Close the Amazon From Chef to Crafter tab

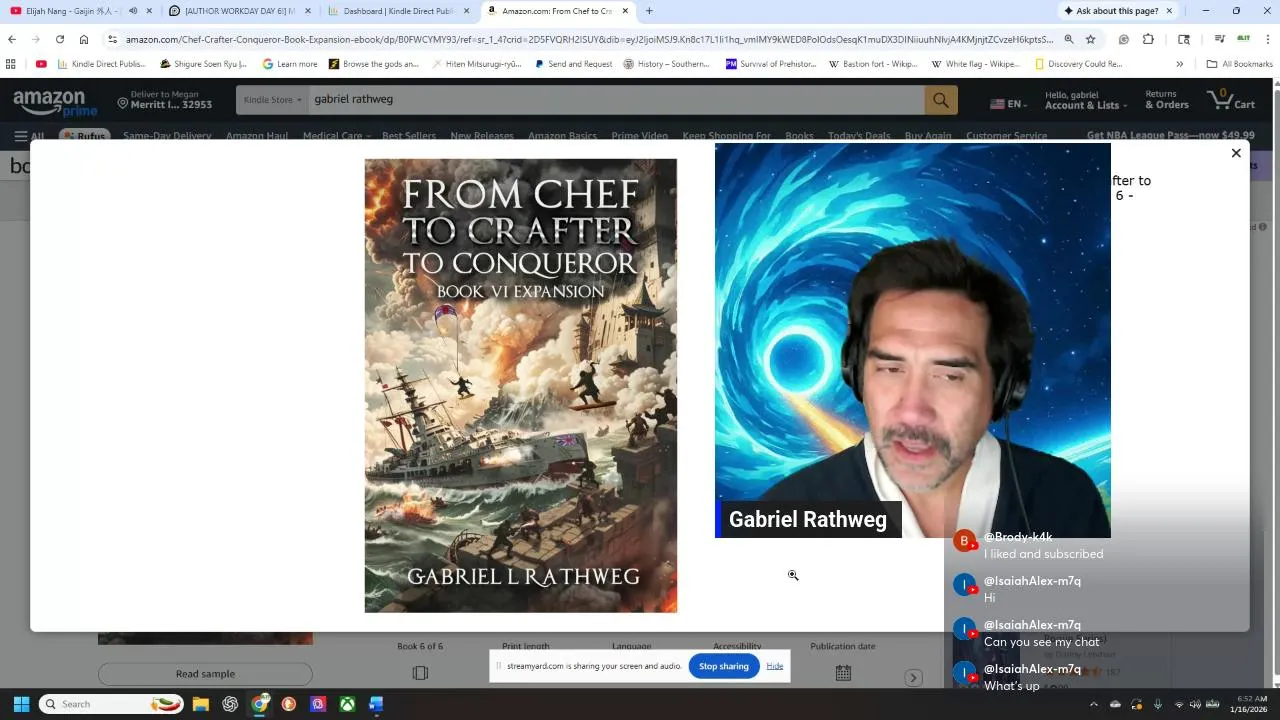click(x=625, y=11)
